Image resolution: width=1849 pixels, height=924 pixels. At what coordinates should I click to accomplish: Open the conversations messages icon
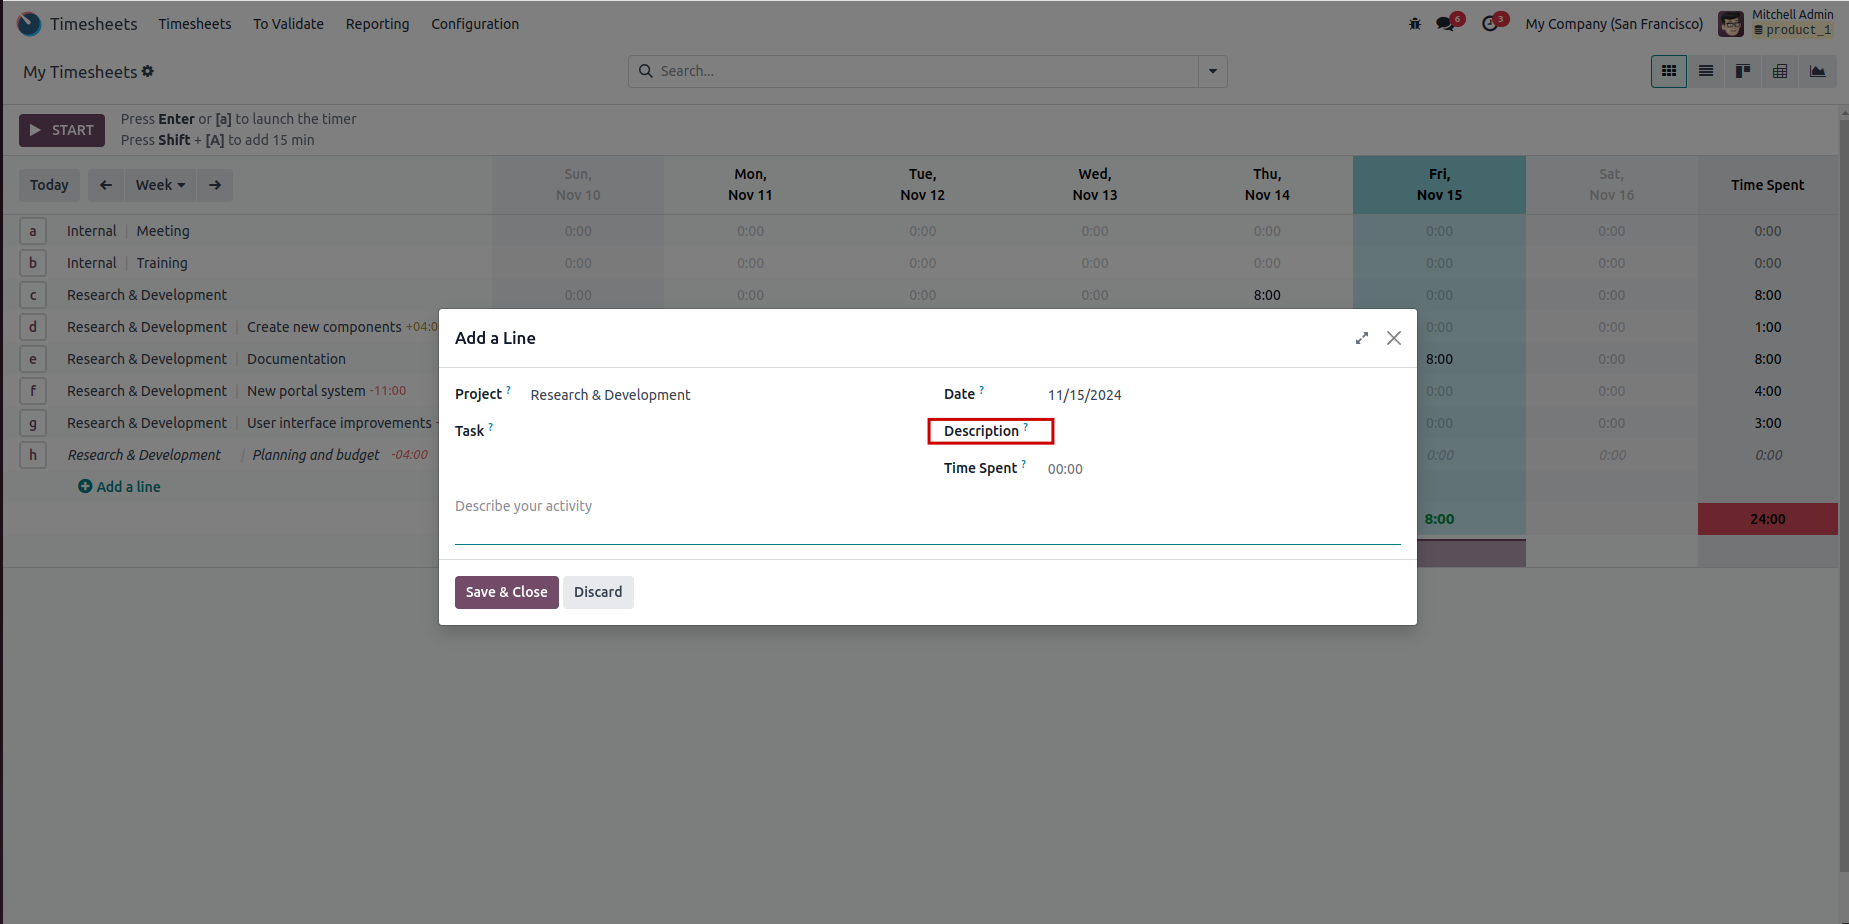1445,24
